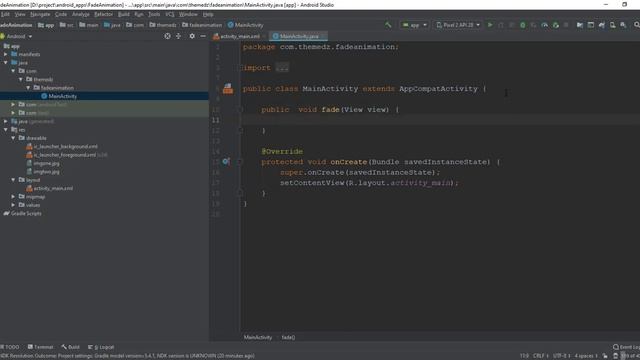Click override gutter marker beside onCreate
Screen dimensions: 640x360
pos(226,162)
